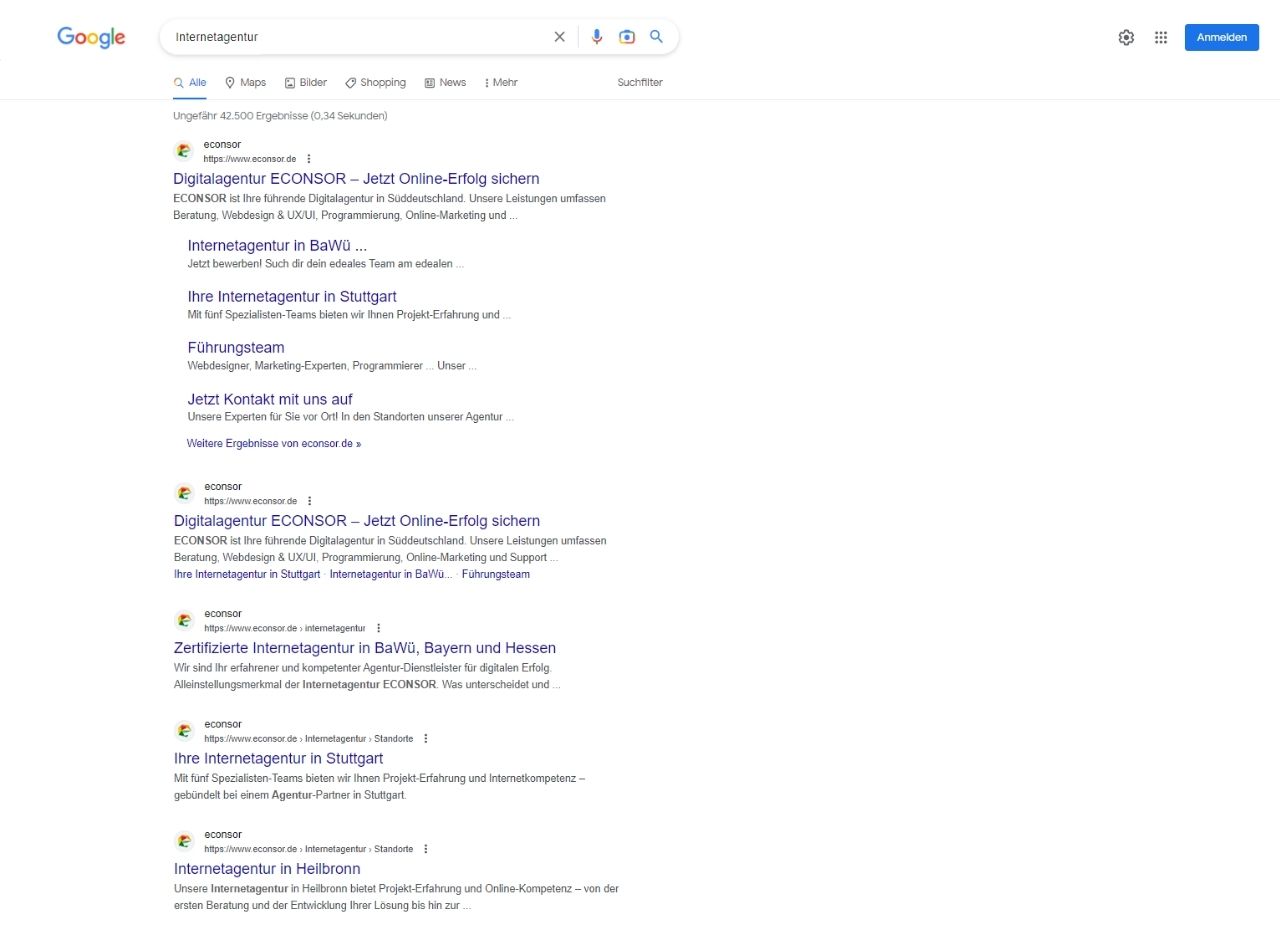The image size is (1280, 950).
Task: Click the Google logo
Action: click(x=91, y=38)
